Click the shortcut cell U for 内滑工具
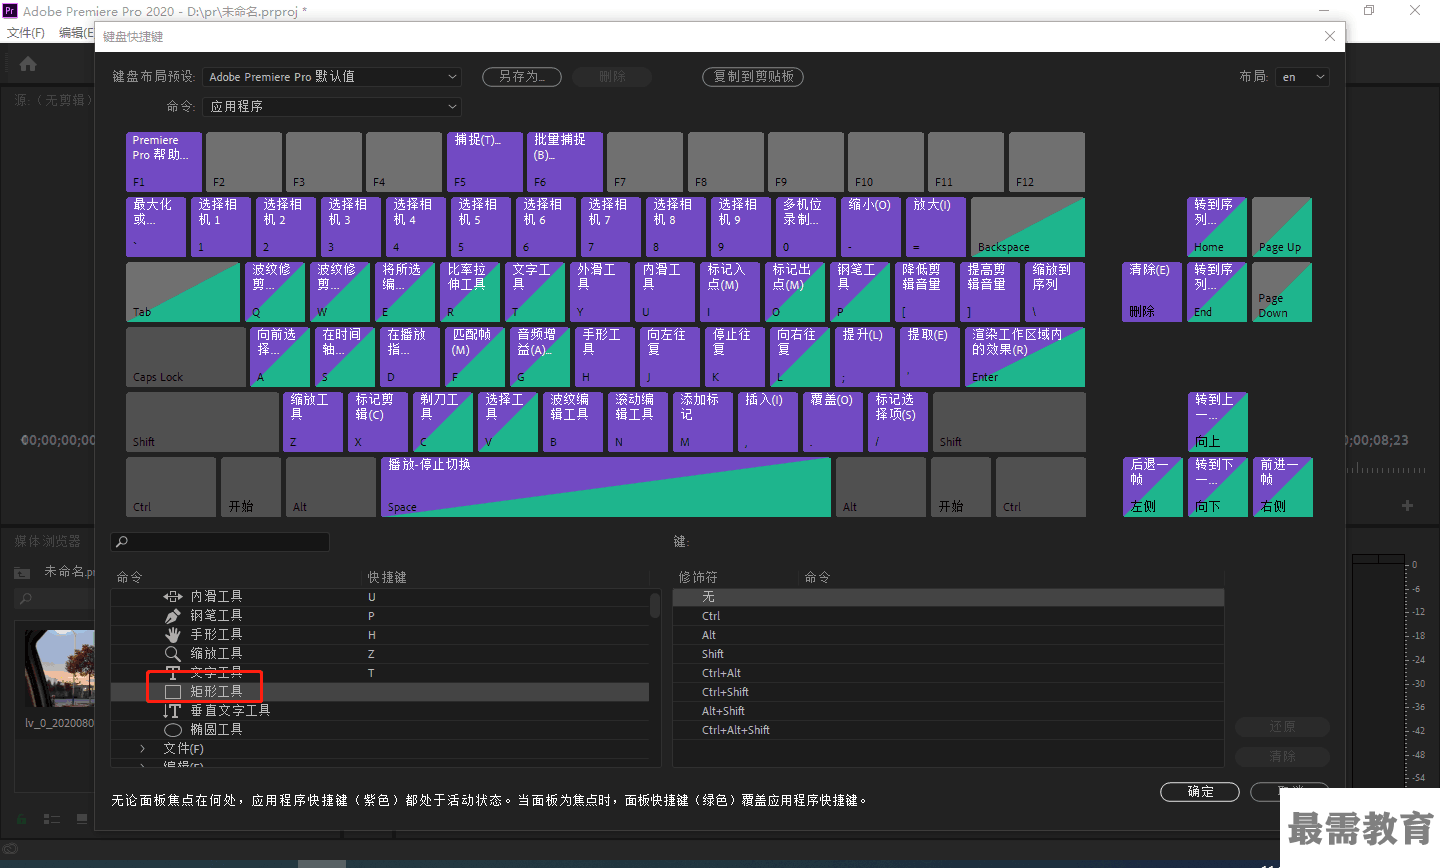 click(x=372, y=597)
